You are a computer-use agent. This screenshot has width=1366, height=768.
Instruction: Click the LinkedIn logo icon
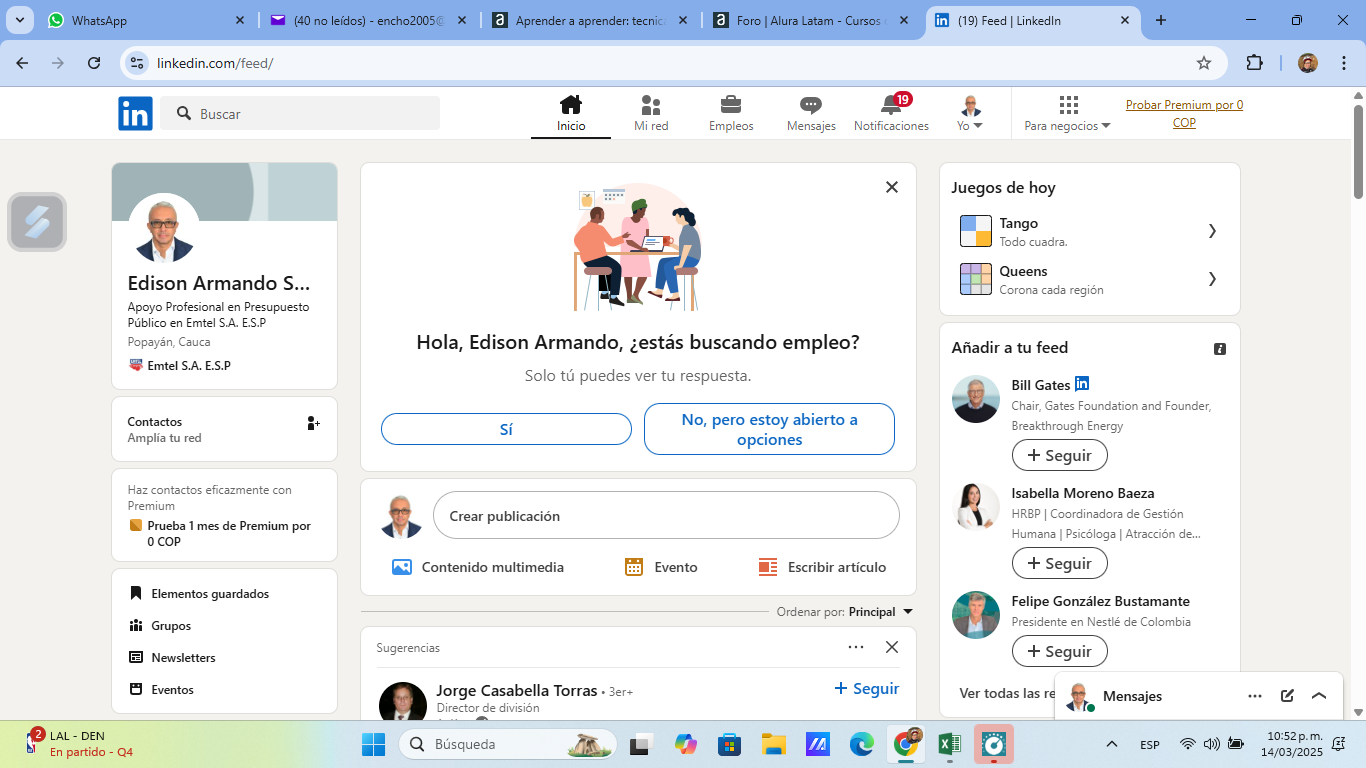click(x=135, y=113)
